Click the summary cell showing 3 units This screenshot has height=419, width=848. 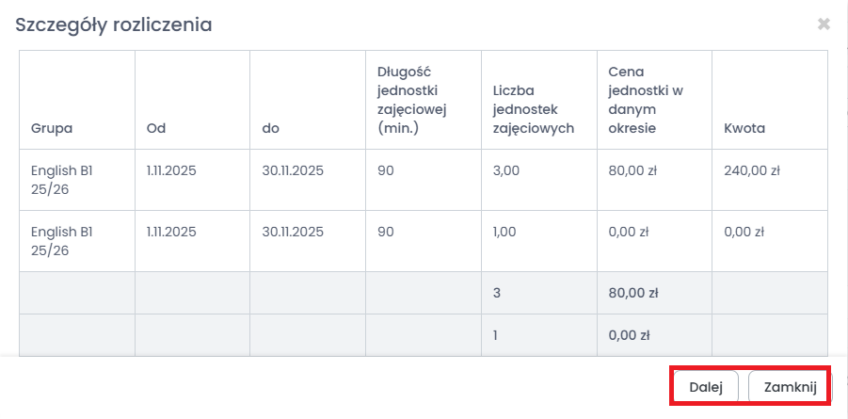(498, 293)
